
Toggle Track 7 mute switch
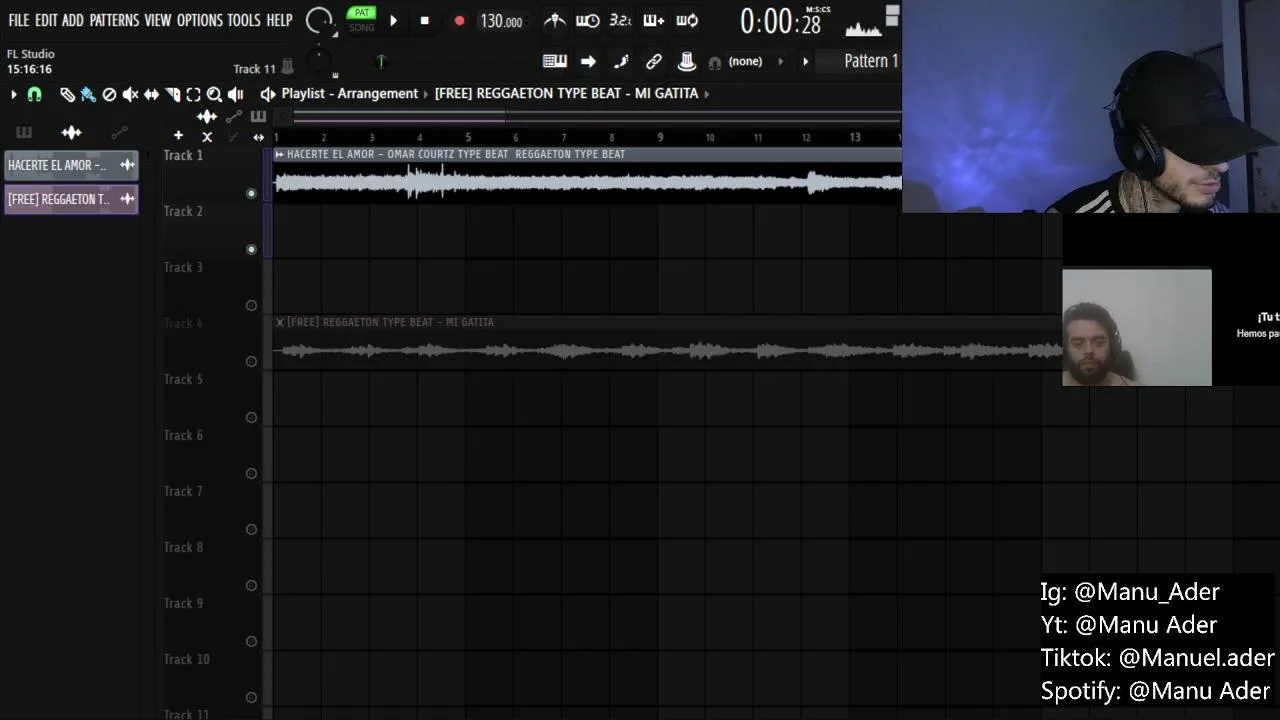pyautogui.click(x=251, y=529)
